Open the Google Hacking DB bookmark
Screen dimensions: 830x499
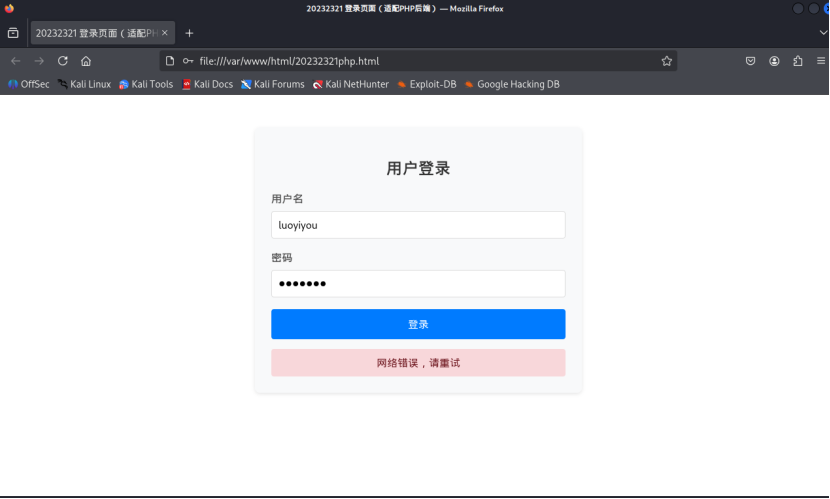(512, 84)
